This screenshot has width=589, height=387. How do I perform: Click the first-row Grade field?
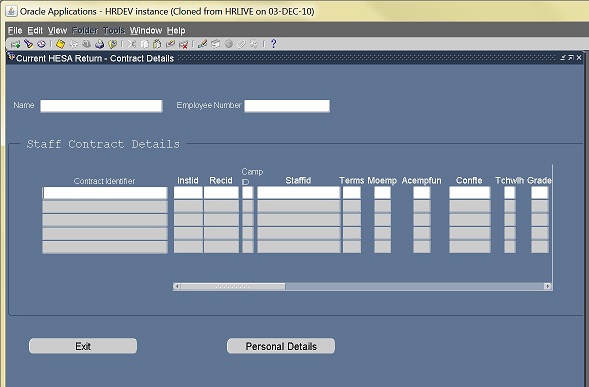[x=540, y=193]
